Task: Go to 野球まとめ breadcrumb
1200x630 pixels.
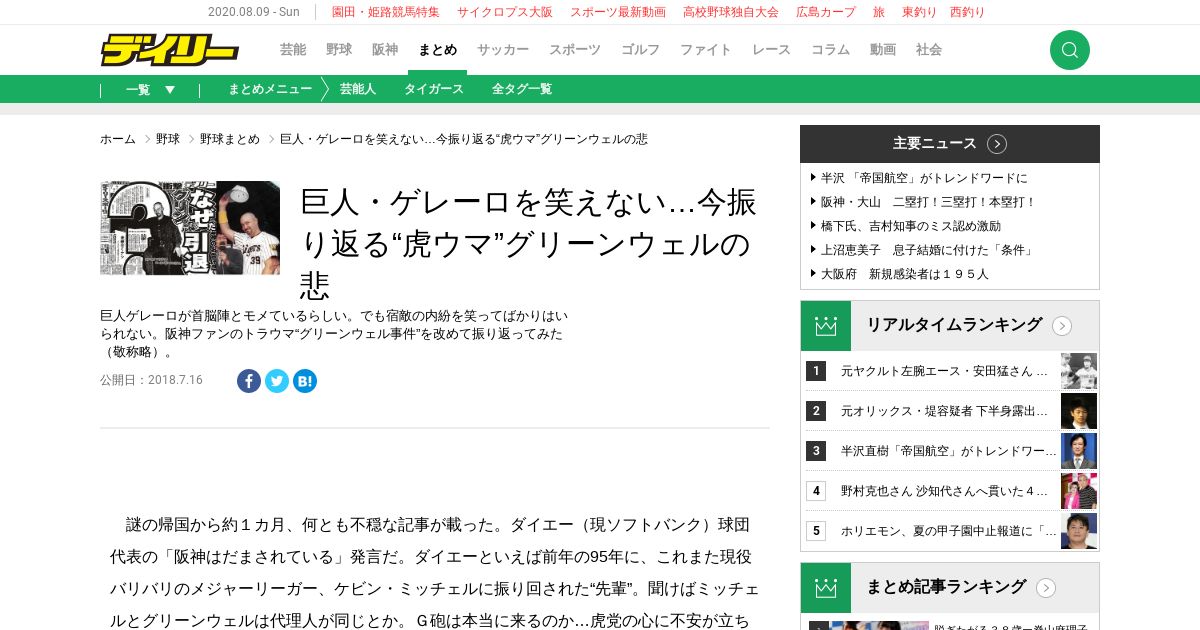Action: point(230,139)
